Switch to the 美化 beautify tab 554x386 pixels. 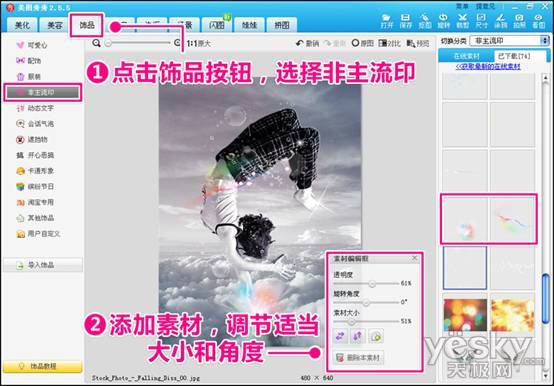pyautogui.click(x=22, y=25)
